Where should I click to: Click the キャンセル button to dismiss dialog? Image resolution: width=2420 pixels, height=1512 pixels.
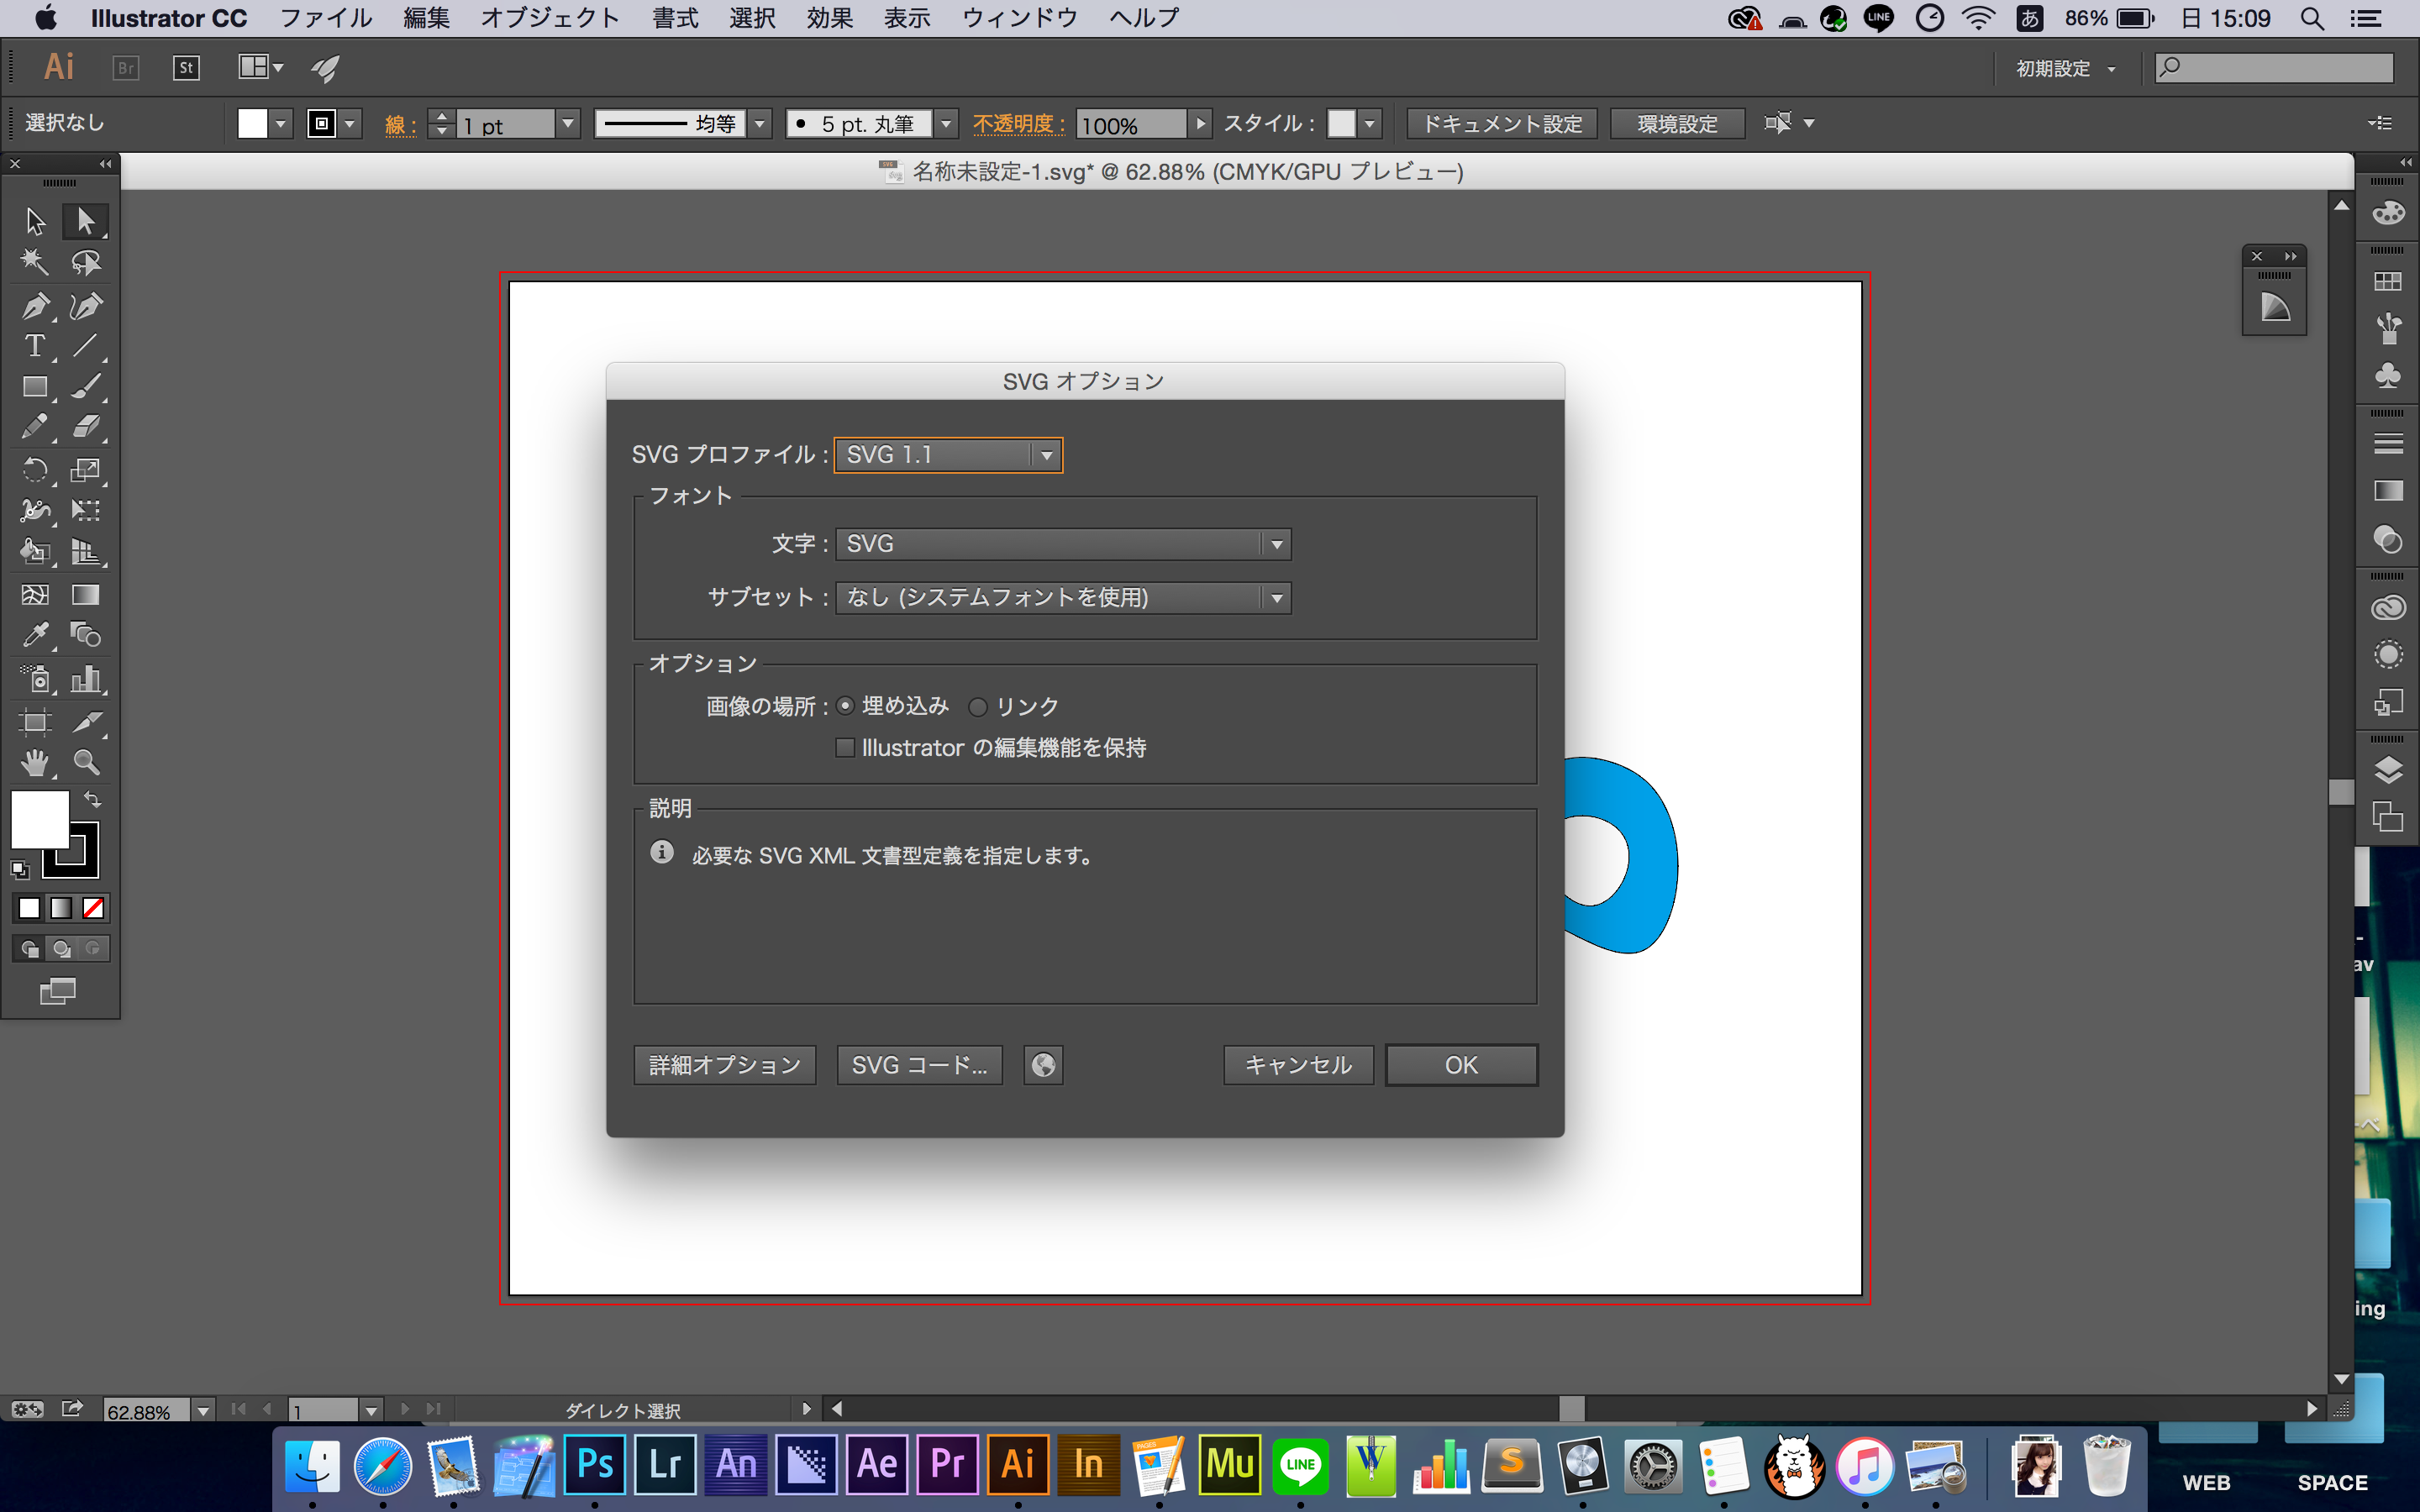(x=1298, y=1064)
